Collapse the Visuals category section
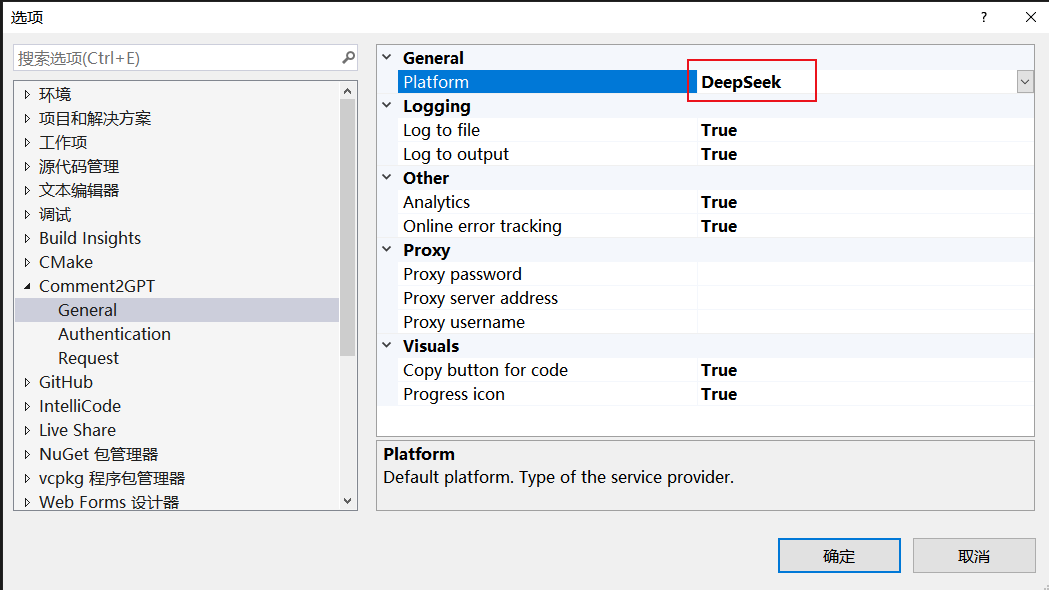The image size is (1049, 590). pyautogui.click(x=388, y=346)
